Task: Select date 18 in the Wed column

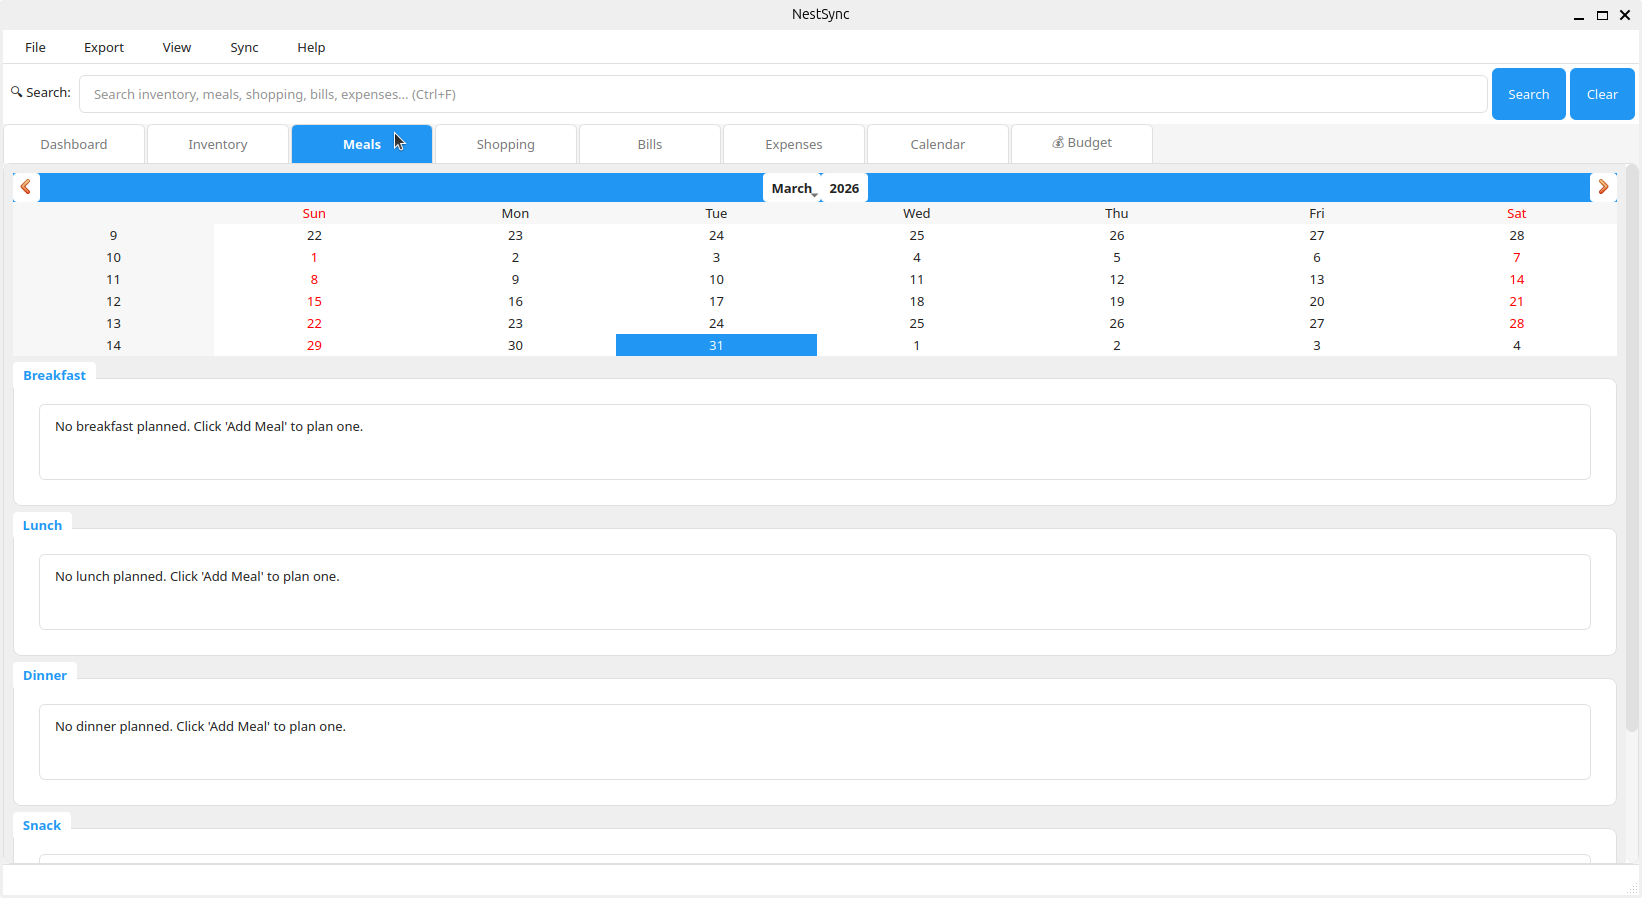Action: [x=917, y=301]
